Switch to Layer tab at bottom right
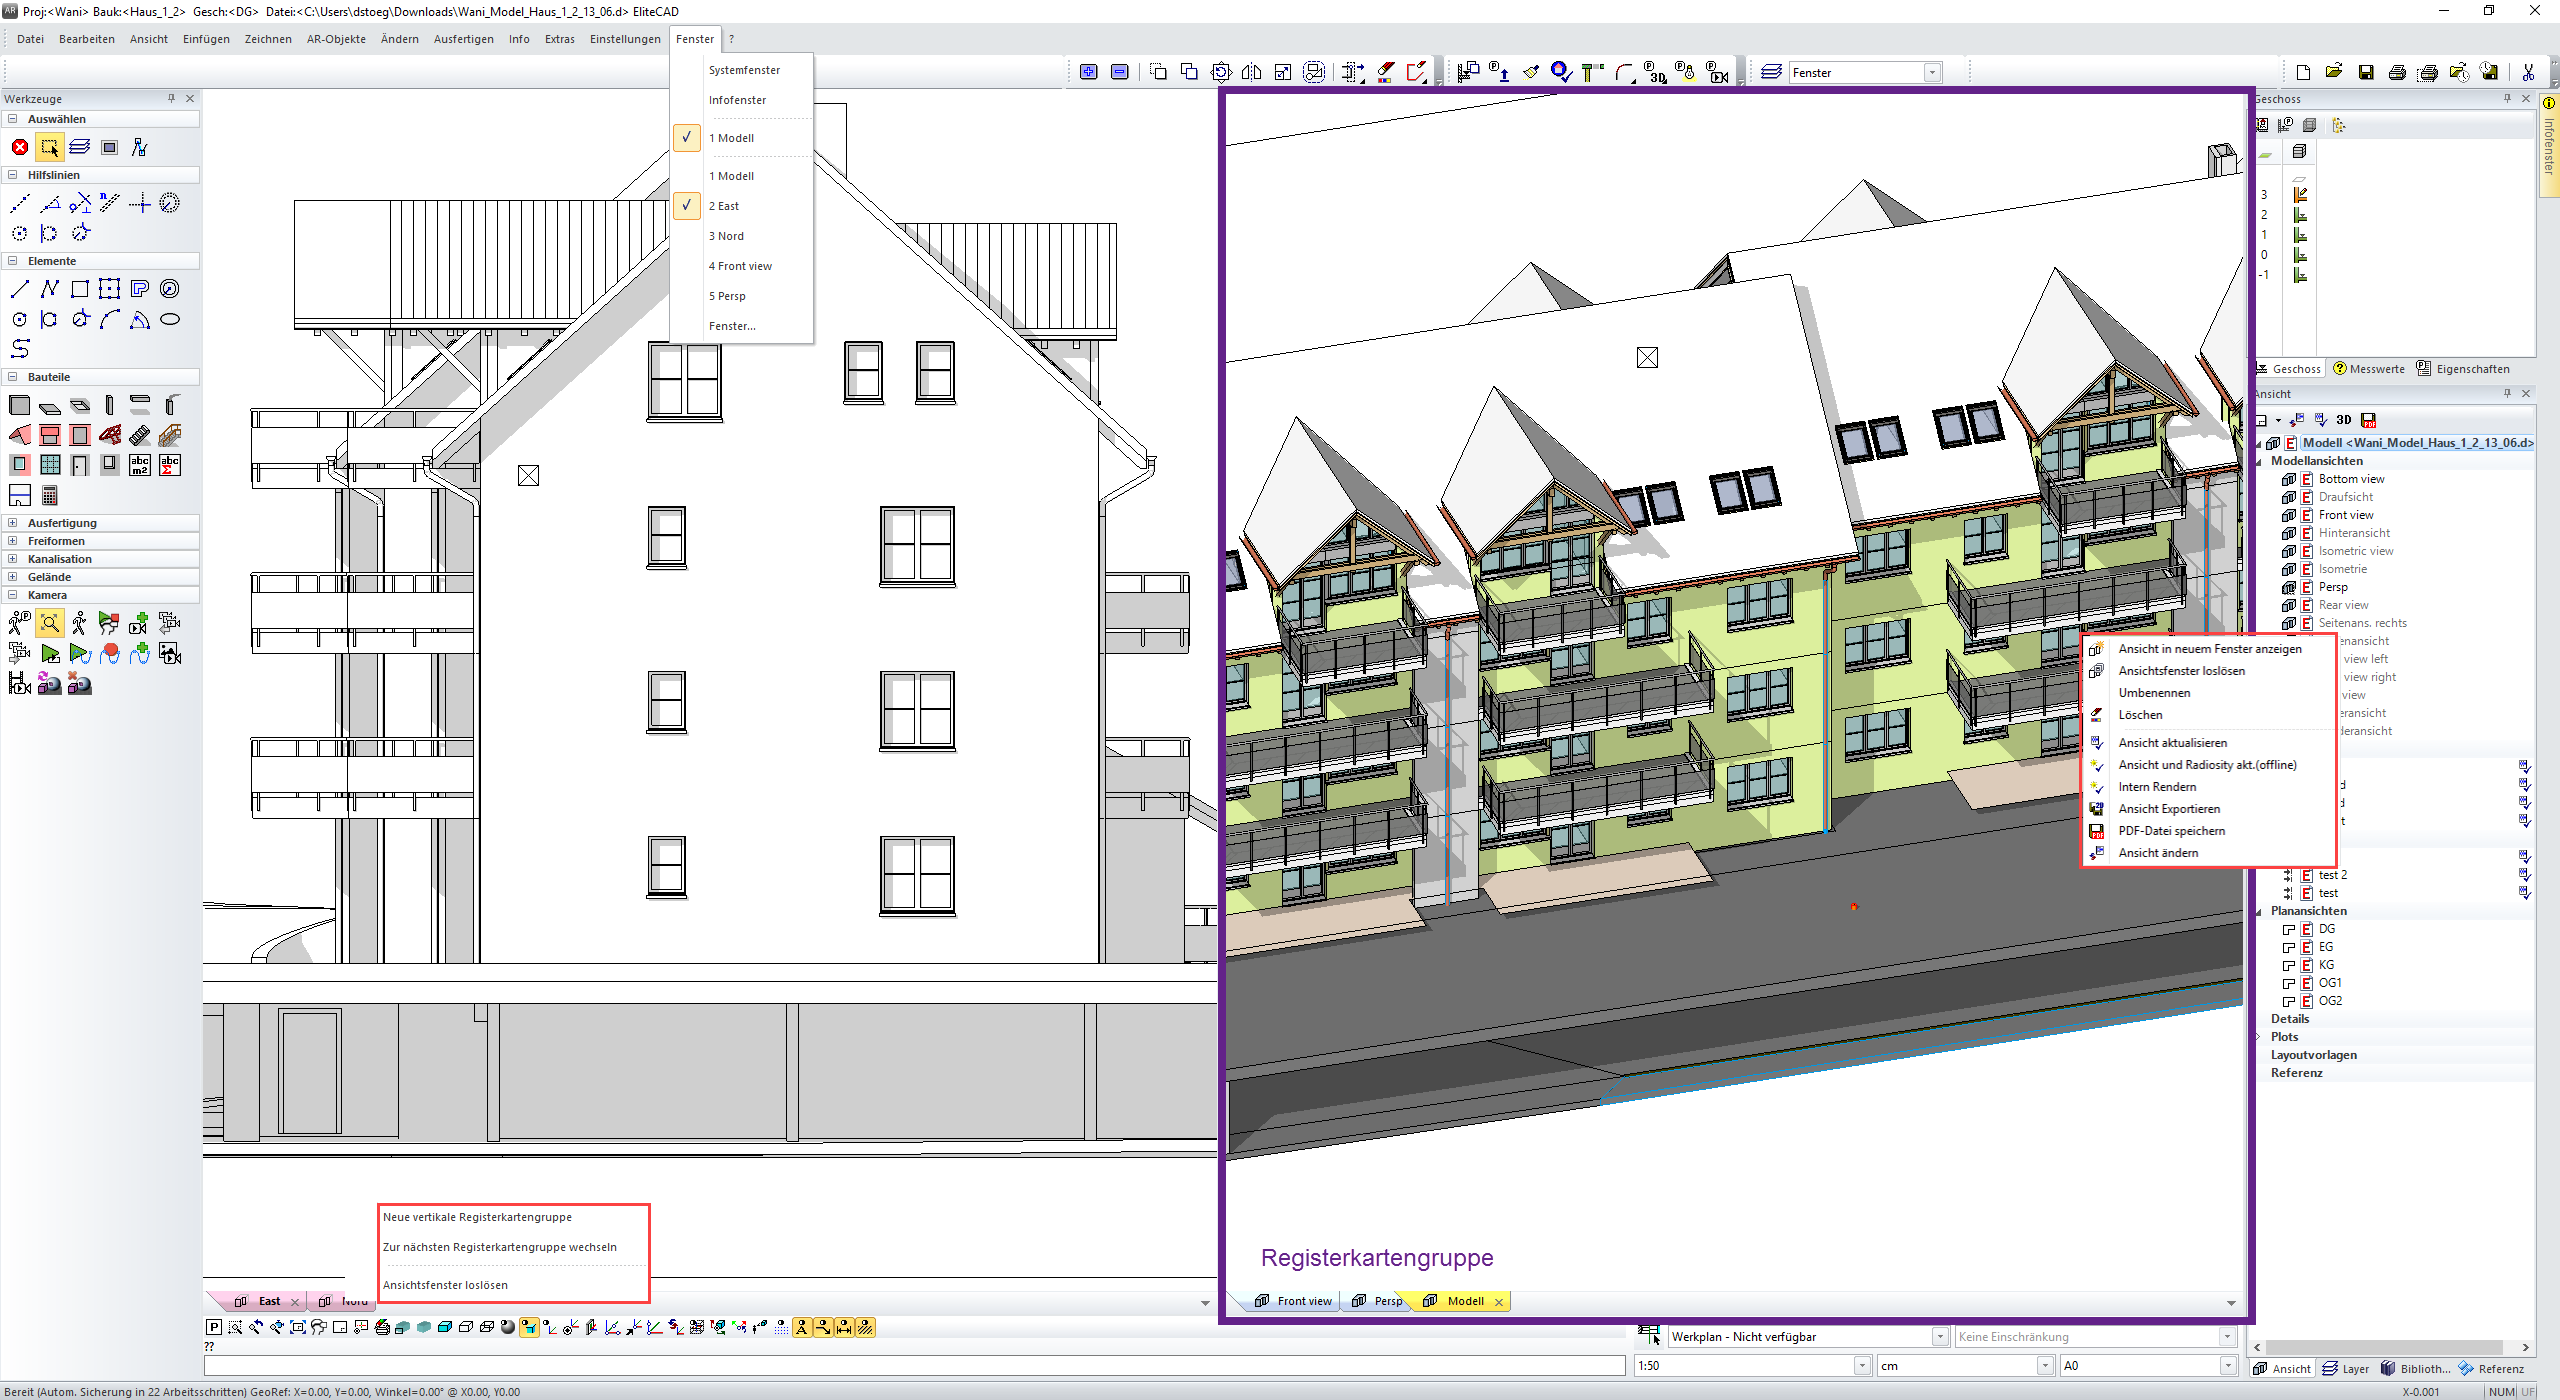This screenshot has height=1400, width=2560. (2346, 1369)
